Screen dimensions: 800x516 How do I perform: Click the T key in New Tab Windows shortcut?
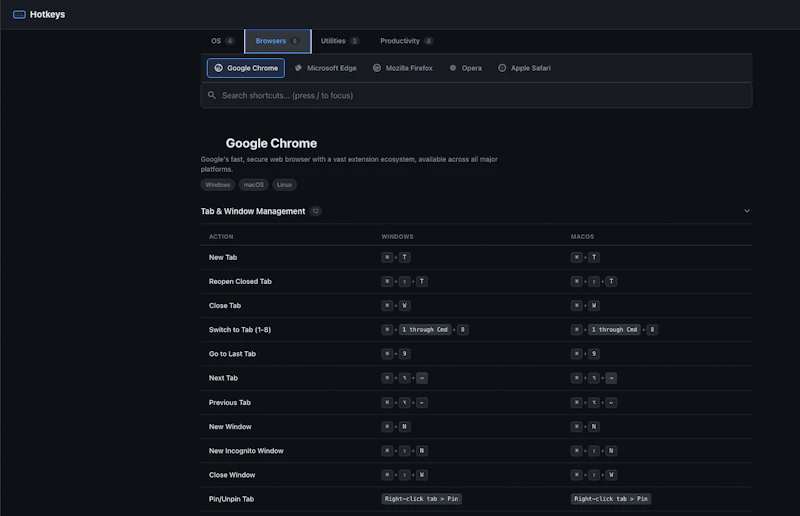405,257
